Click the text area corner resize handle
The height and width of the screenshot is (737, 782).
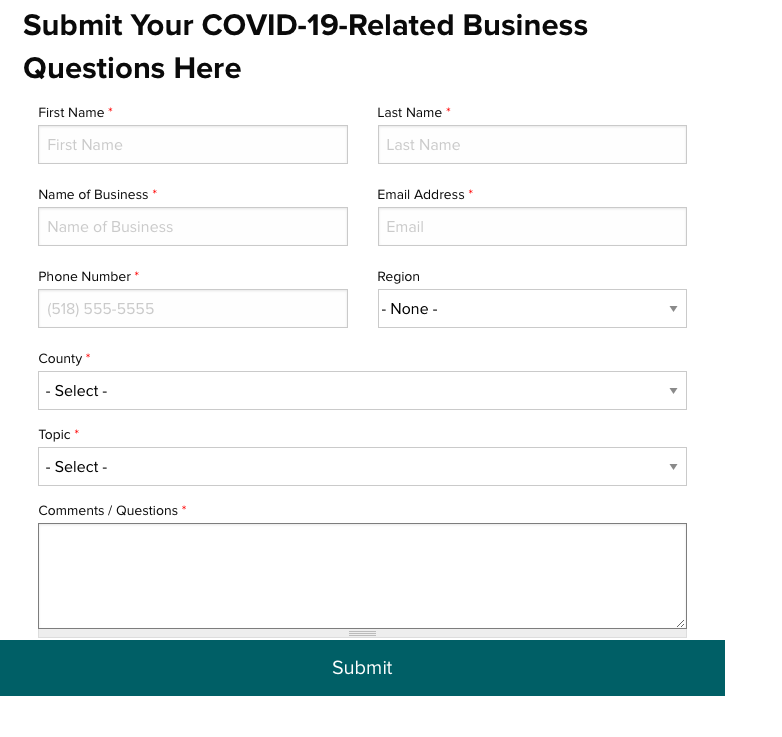[680, 622]
